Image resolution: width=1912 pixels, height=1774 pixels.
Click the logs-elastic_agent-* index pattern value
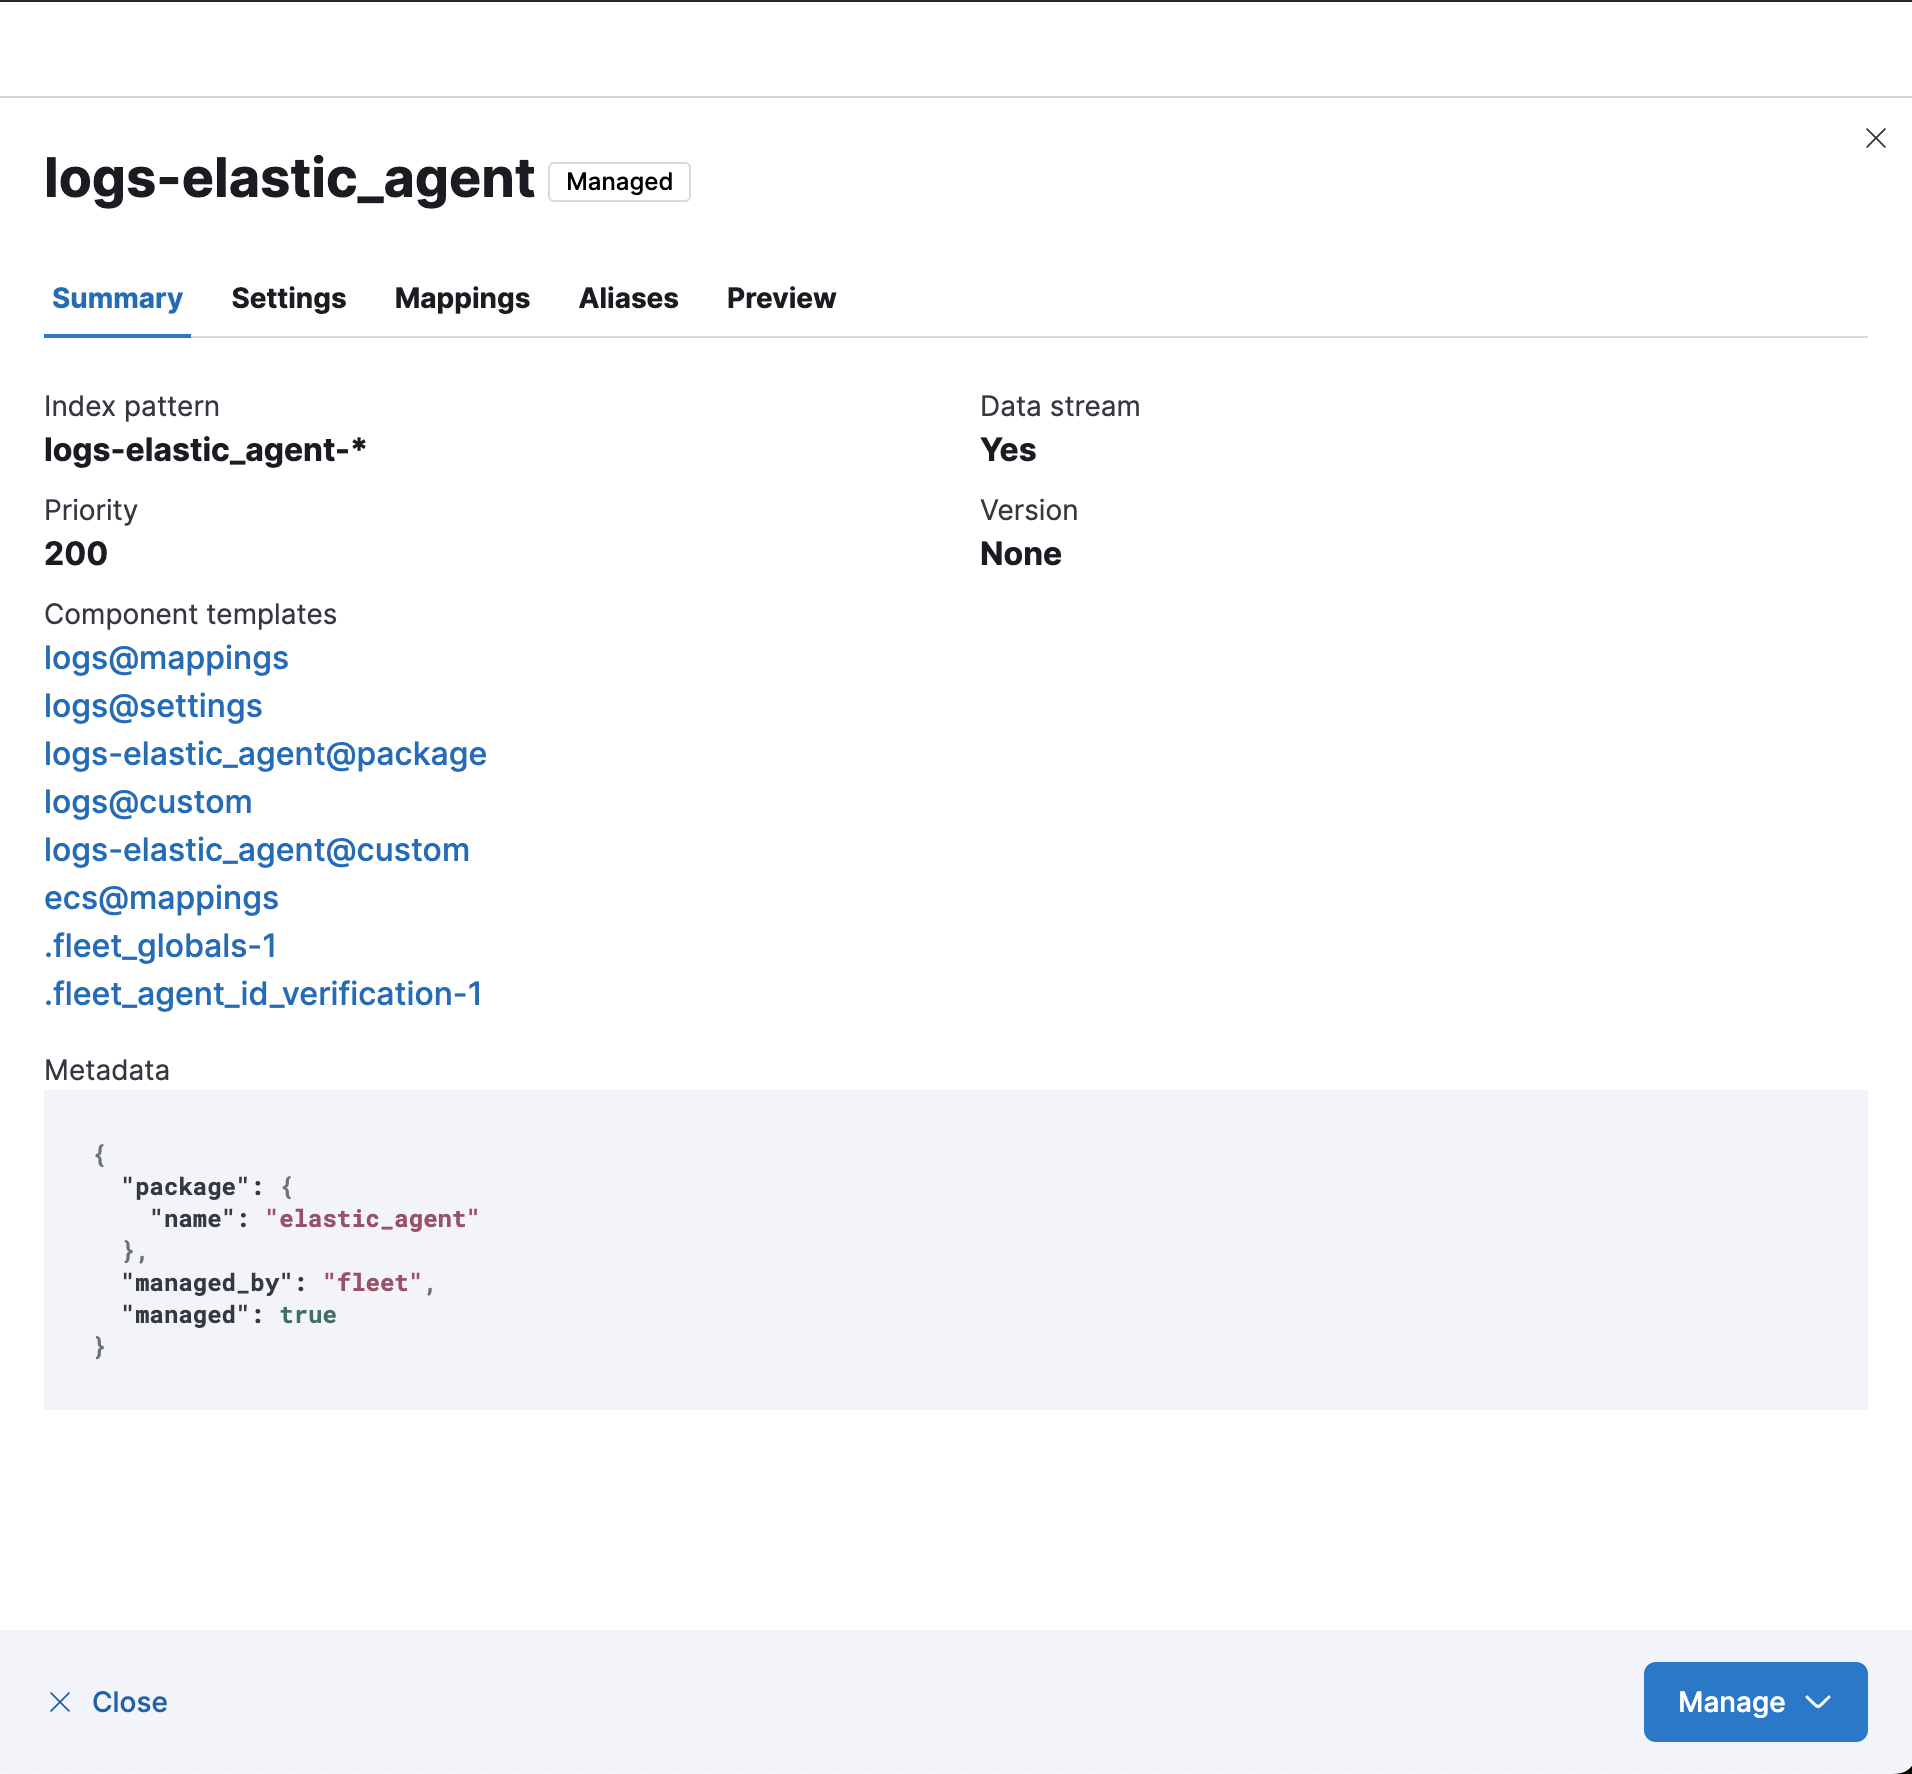(205, 450)
